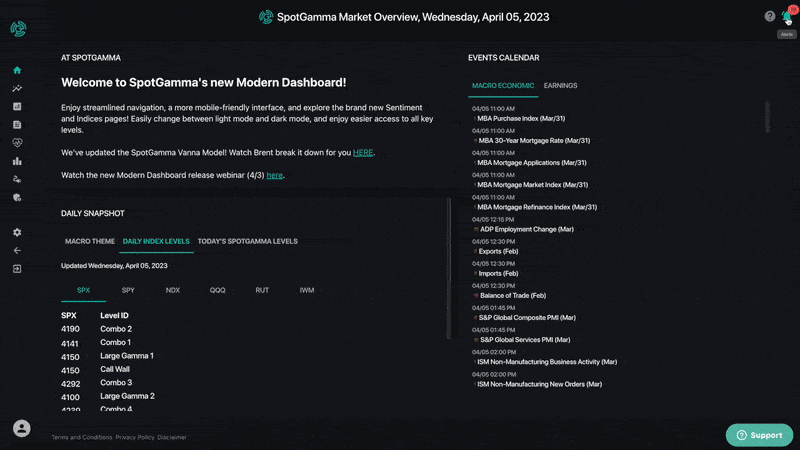Select the Daily Index Levels tab
800x450 pixels.
click(156, 241)
